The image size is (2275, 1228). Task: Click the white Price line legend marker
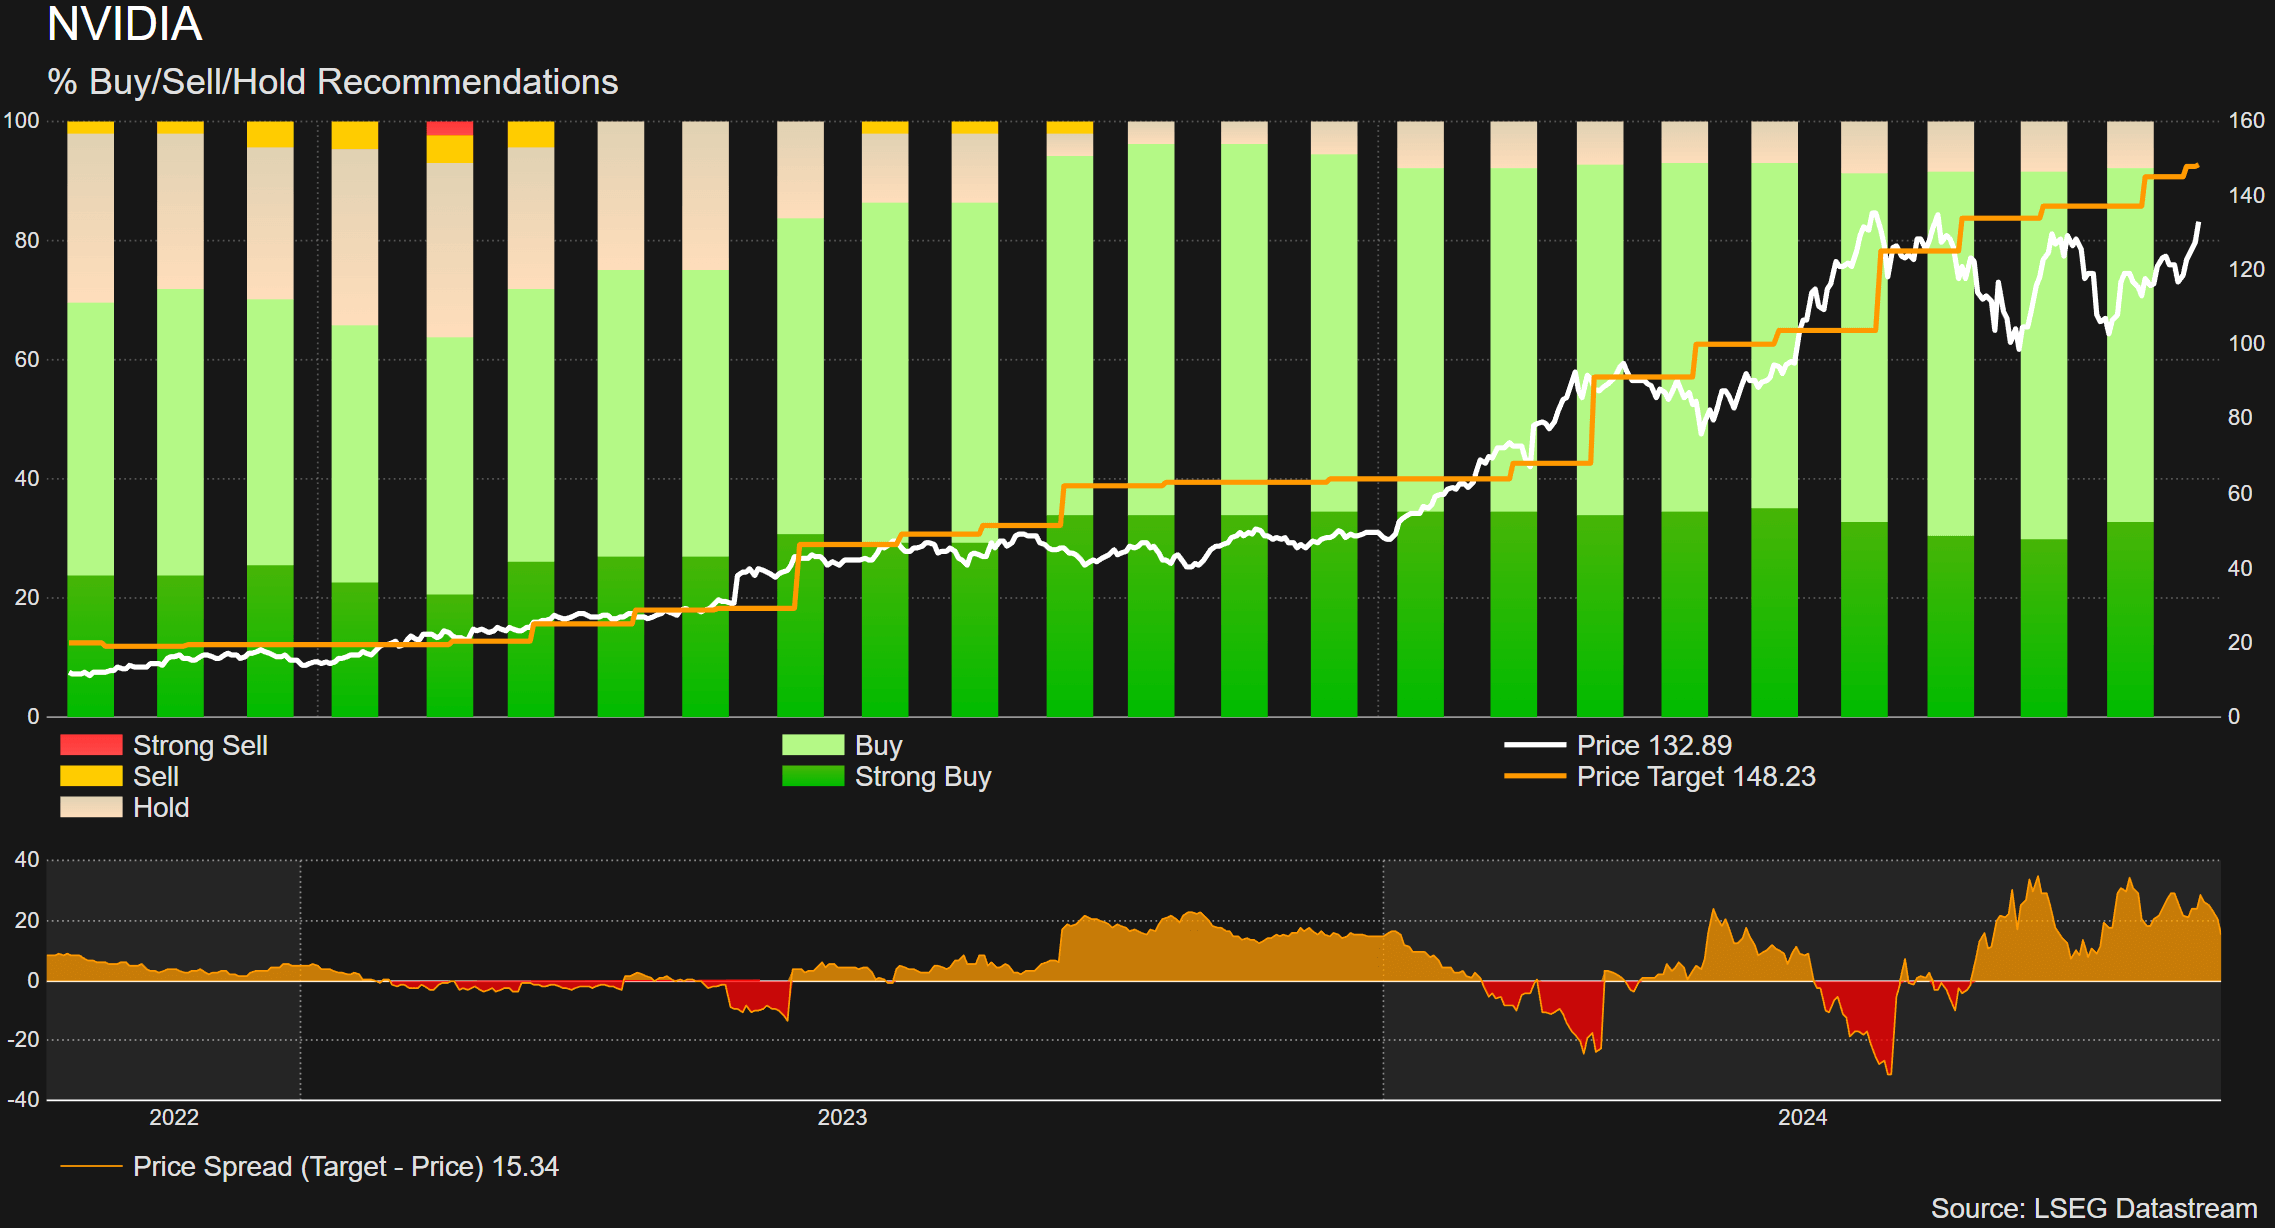[1535, 745]
